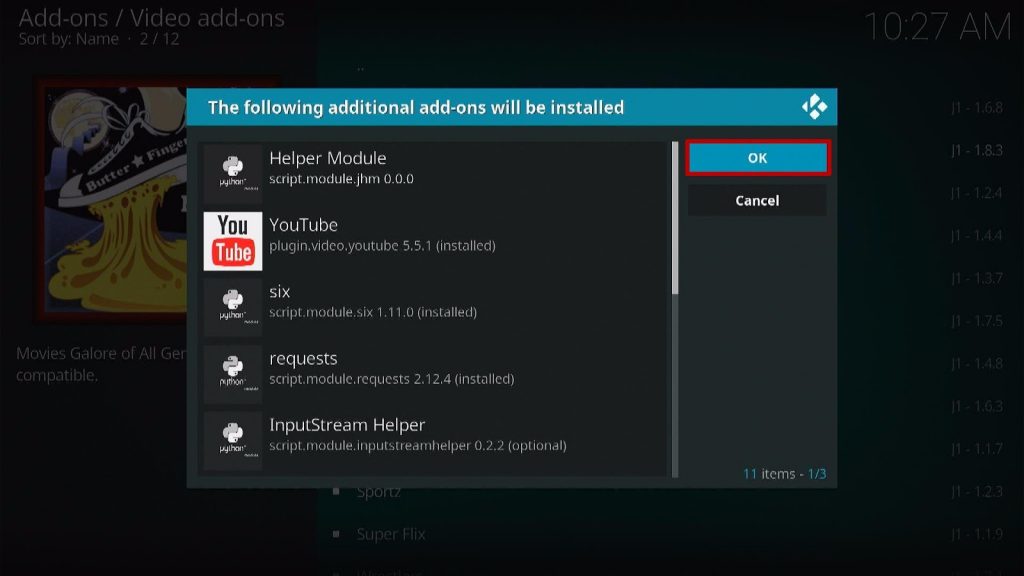Click Super Flix in background list

[x=391, y=534]
